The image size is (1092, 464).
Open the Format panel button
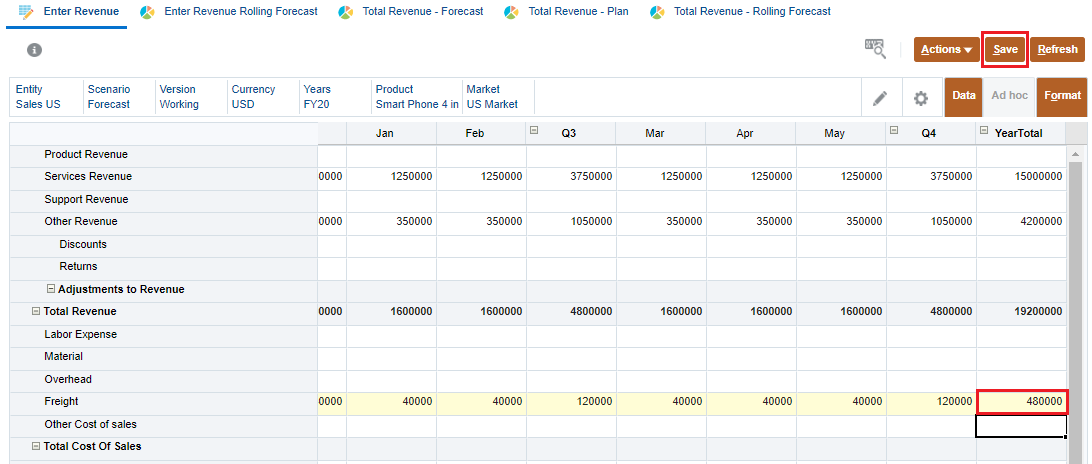click(1062, 97)
